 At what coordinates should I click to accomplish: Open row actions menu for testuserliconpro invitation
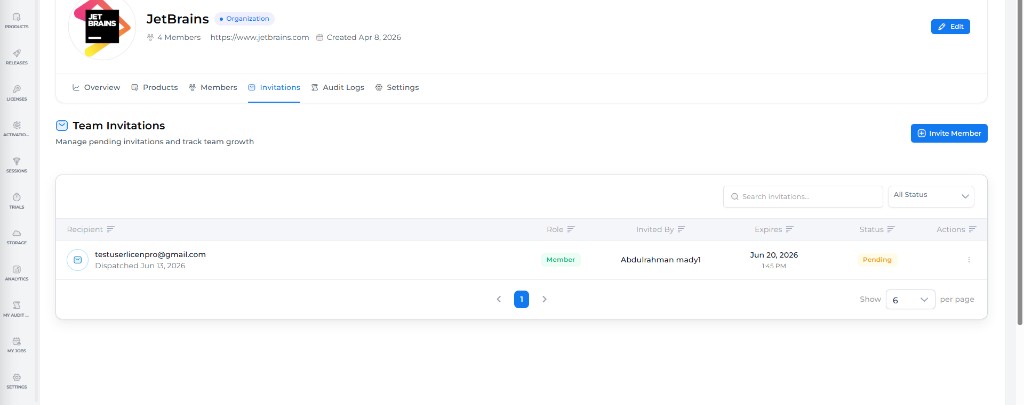click(x=968, y=260)
